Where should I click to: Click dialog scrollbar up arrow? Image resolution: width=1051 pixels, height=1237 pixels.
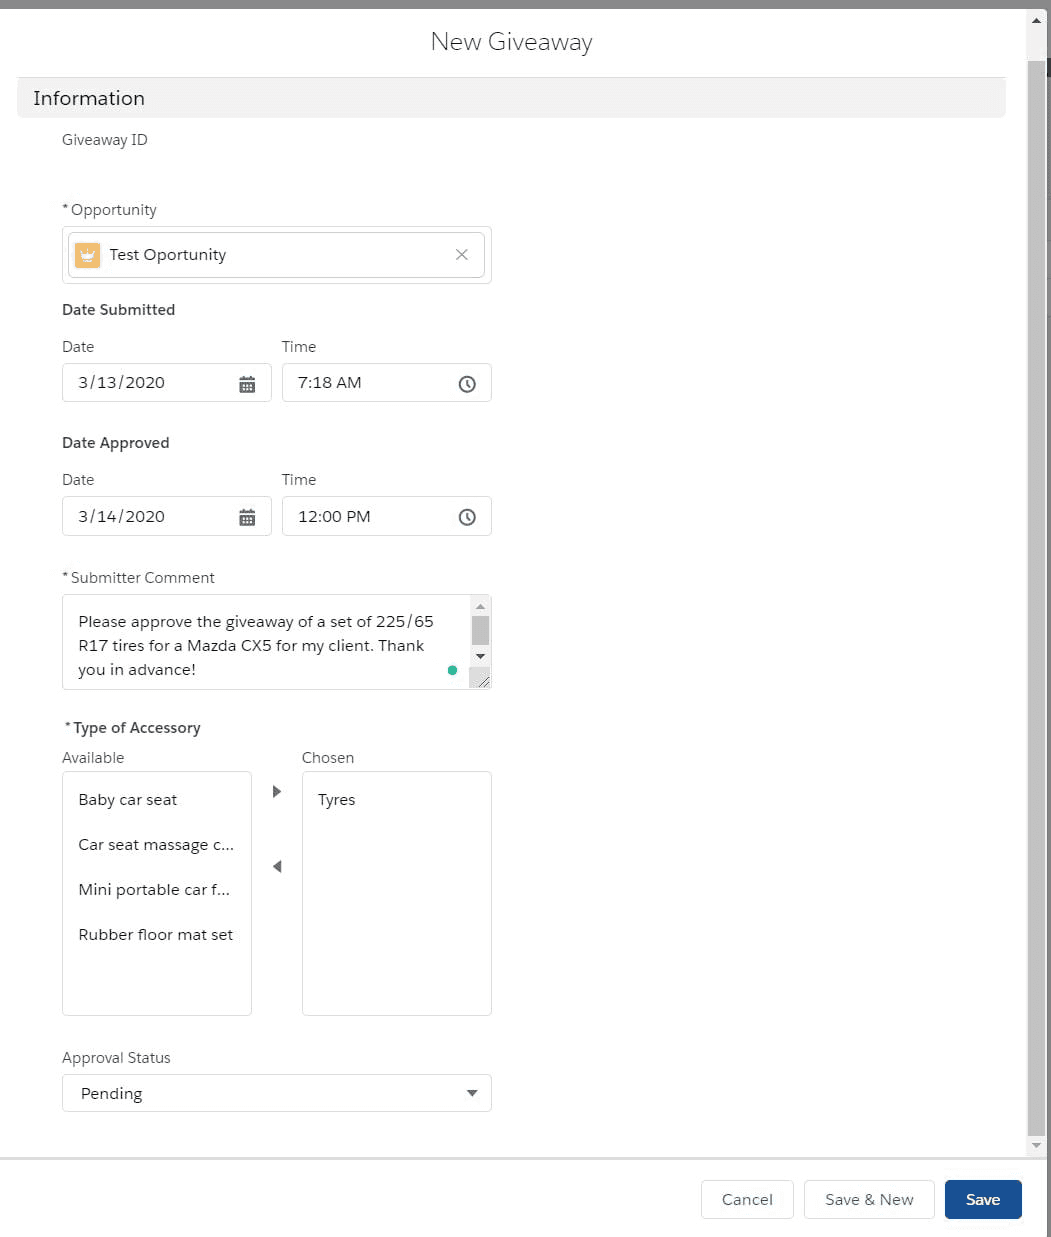(1036, 20)
